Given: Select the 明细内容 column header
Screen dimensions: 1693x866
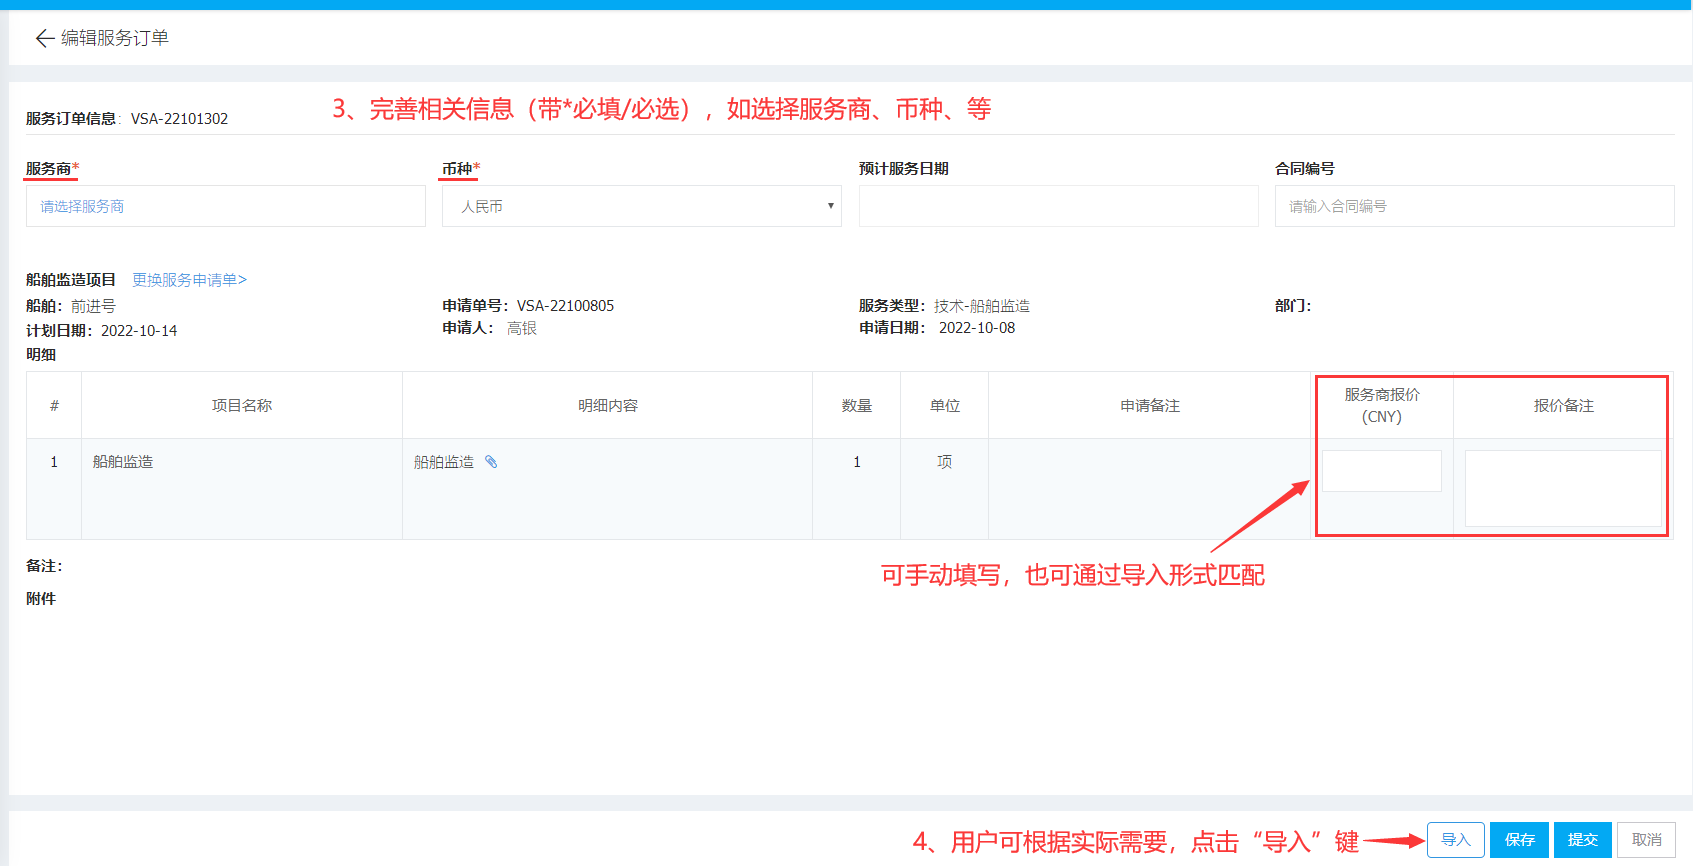Looking at the screenshot, I should tap(607, 405).
